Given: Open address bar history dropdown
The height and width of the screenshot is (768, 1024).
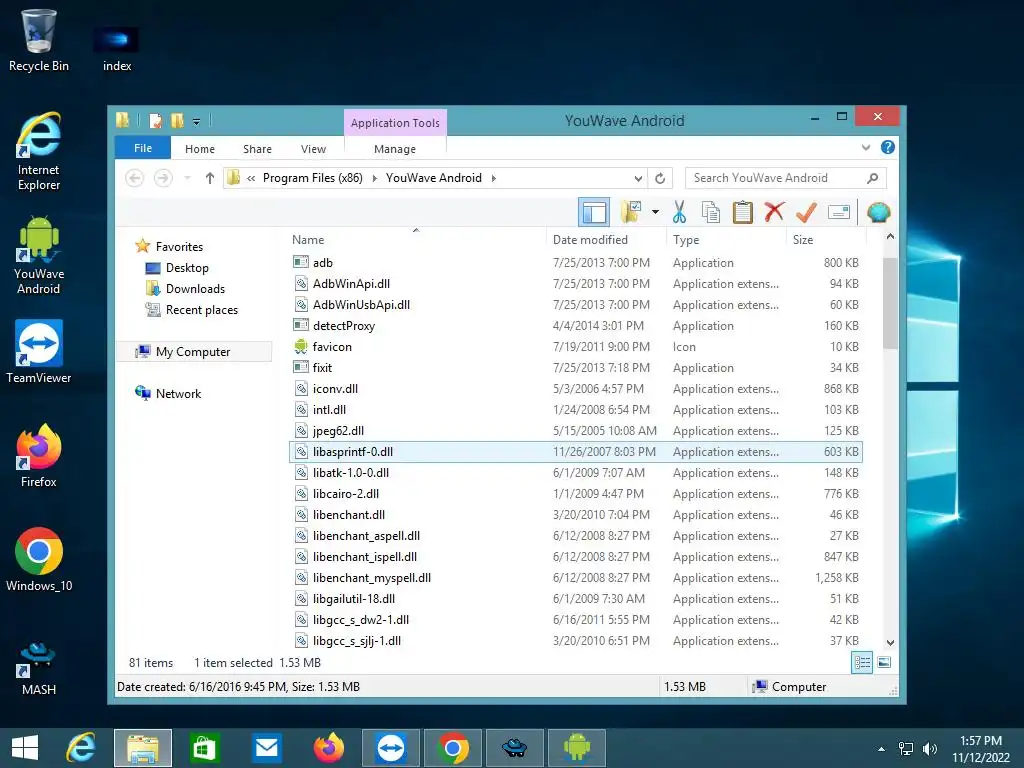Looking at the screenshot, I should pyautogui.click(x=638, y=178).
